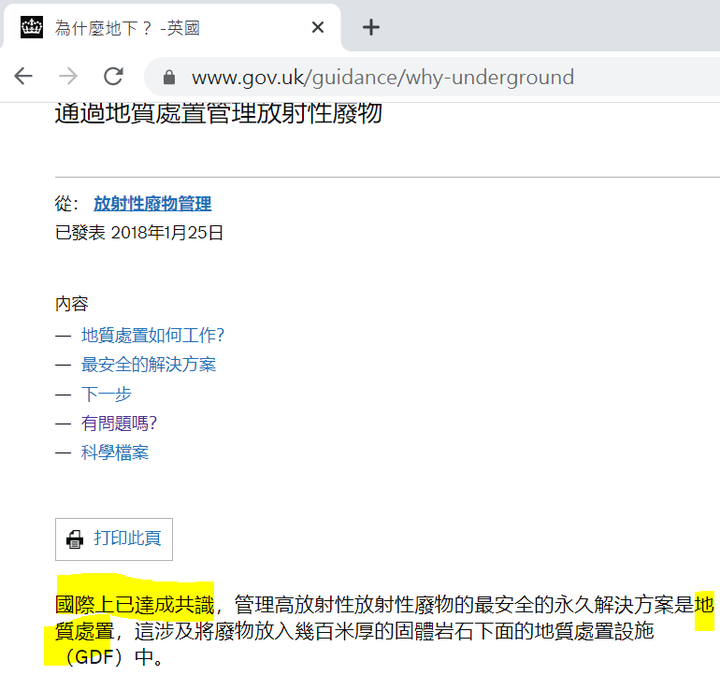Click the browser forward arrow
The image size is (720, 675).
(68, 76)
